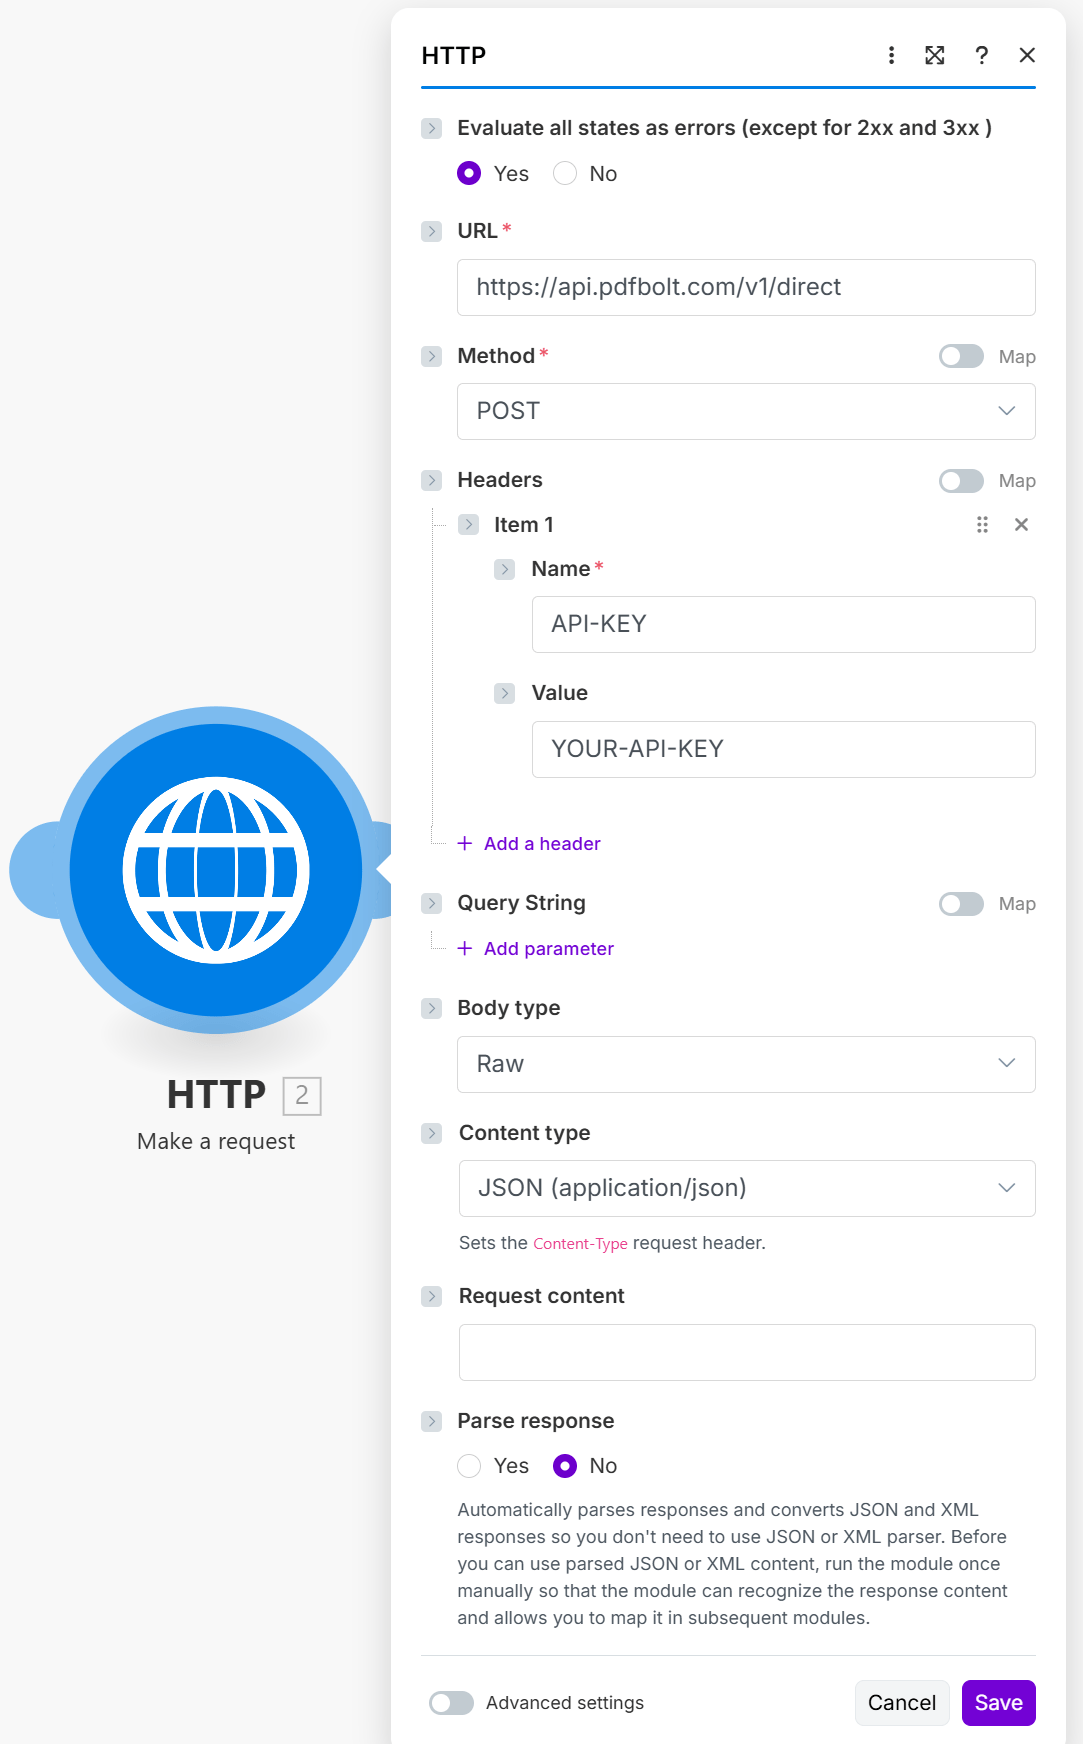1083x1744 pixels.
Task: Expand the URL field info chevron
Action: point(431,231)
